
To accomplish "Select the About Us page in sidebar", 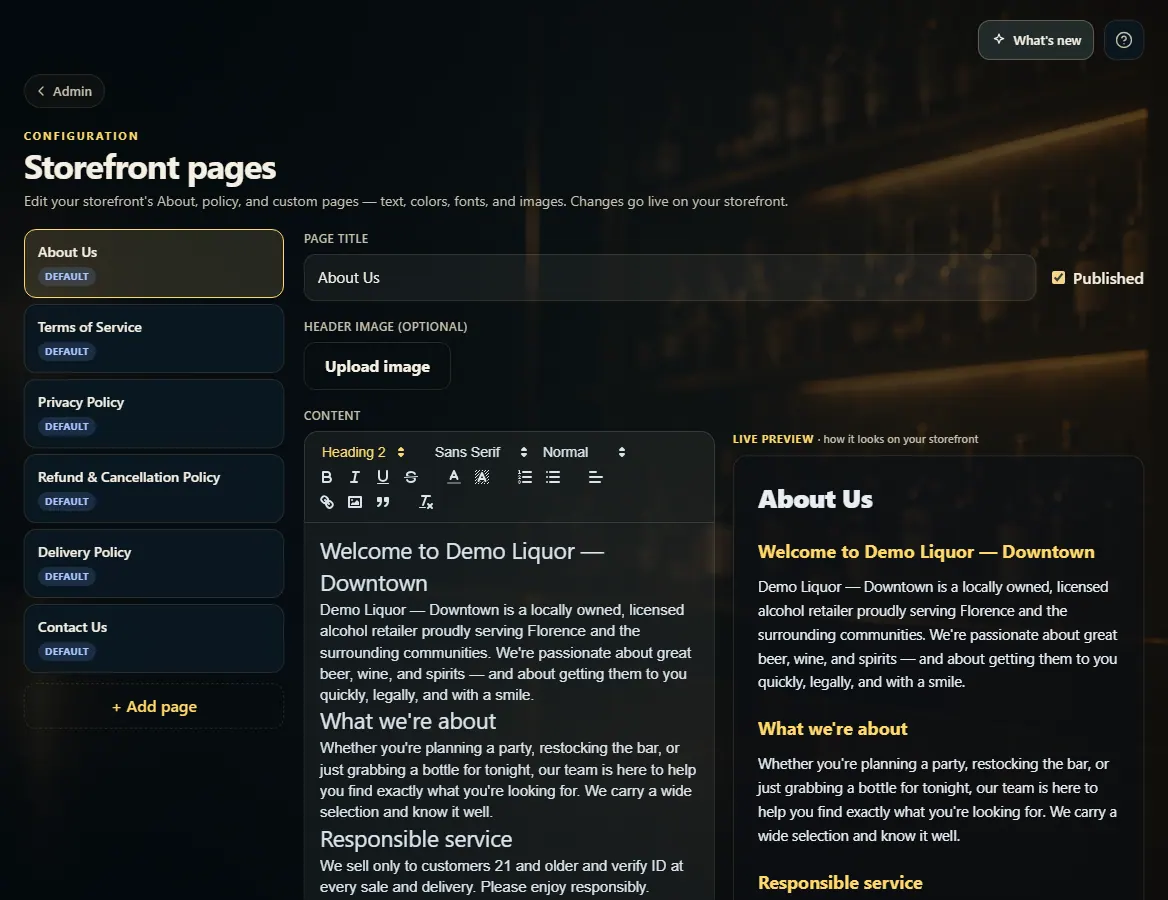I will click(153, 263).
